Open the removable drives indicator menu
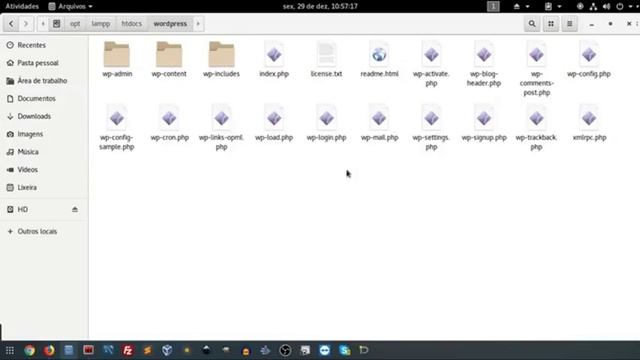The width and height of the screenshot is (640, 360). pyautogui.click(x=521, y=6)
